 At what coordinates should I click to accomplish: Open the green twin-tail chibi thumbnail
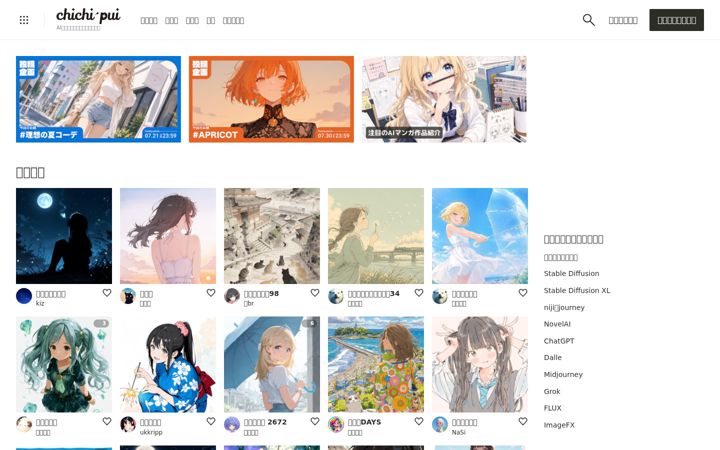64,364
